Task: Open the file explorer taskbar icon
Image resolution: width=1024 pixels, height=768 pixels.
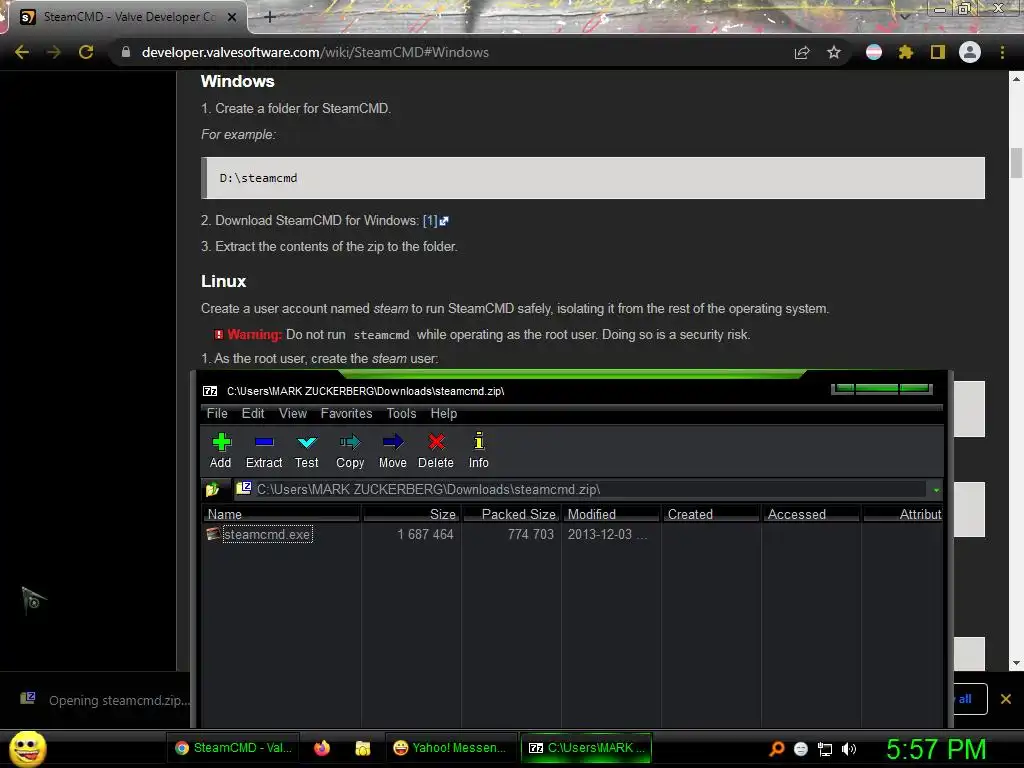Action: 362,748
